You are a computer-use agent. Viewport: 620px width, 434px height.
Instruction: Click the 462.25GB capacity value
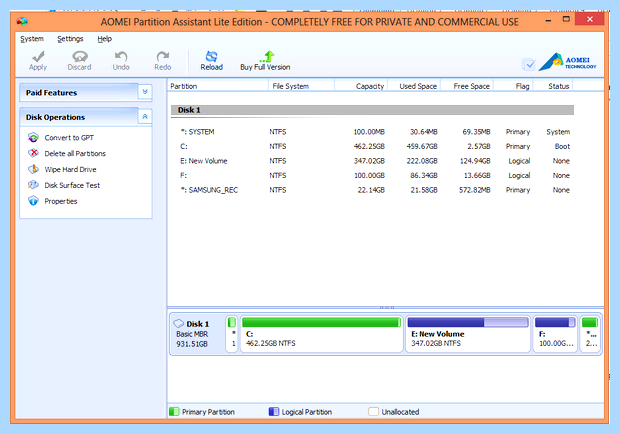pos(369,146)
